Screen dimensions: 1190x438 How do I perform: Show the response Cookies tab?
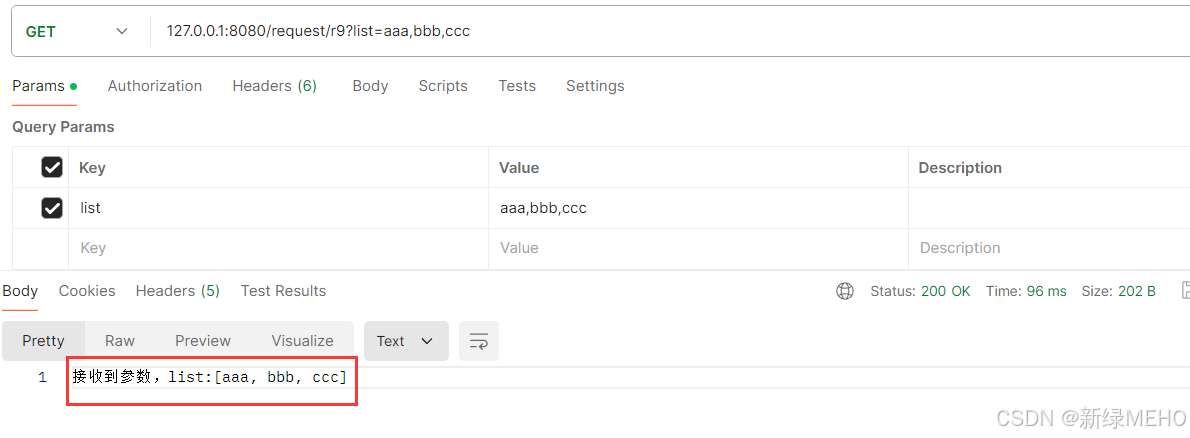[87, 291]
